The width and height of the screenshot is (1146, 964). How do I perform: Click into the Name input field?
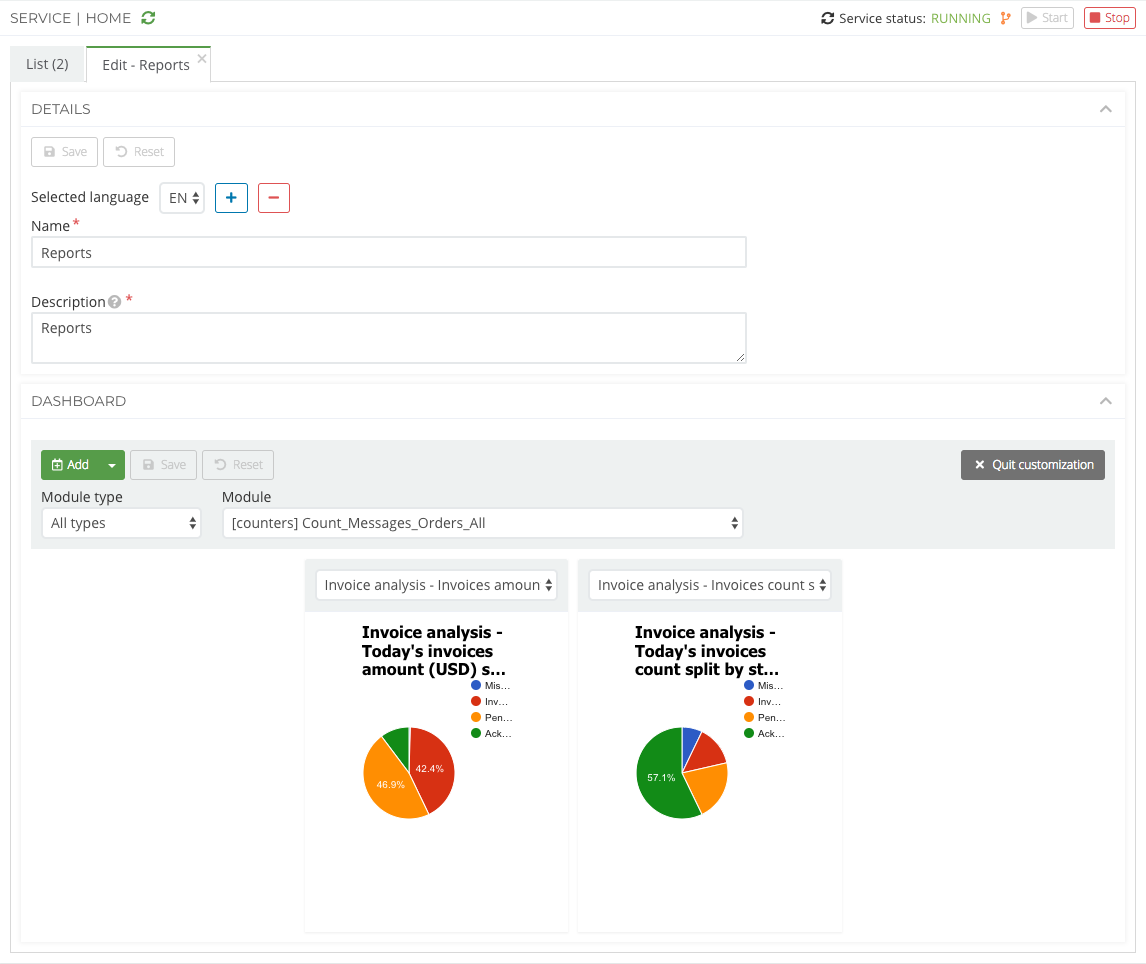388,253
